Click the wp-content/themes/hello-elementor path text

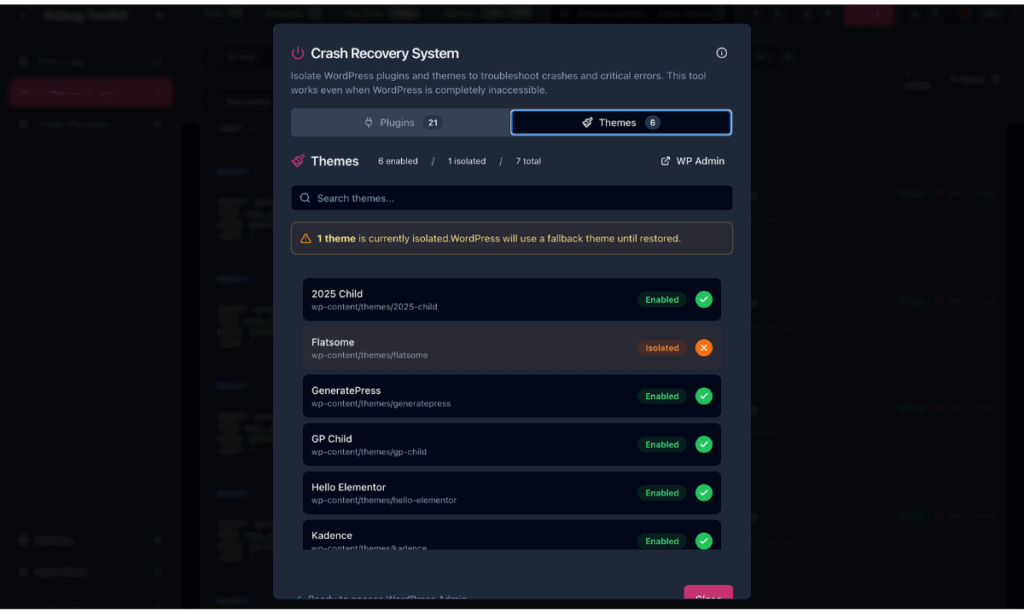click(x=383, y=500)
